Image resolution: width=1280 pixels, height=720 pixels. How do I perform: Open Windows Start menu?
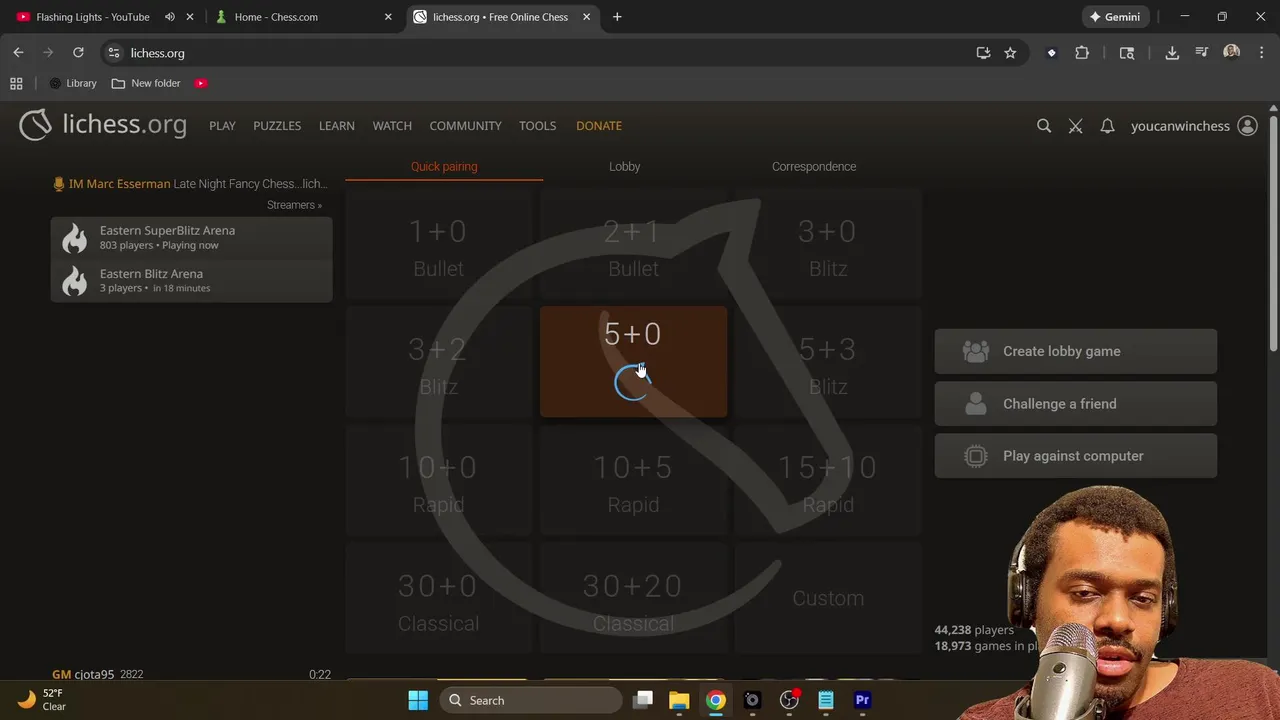[418, 700]
